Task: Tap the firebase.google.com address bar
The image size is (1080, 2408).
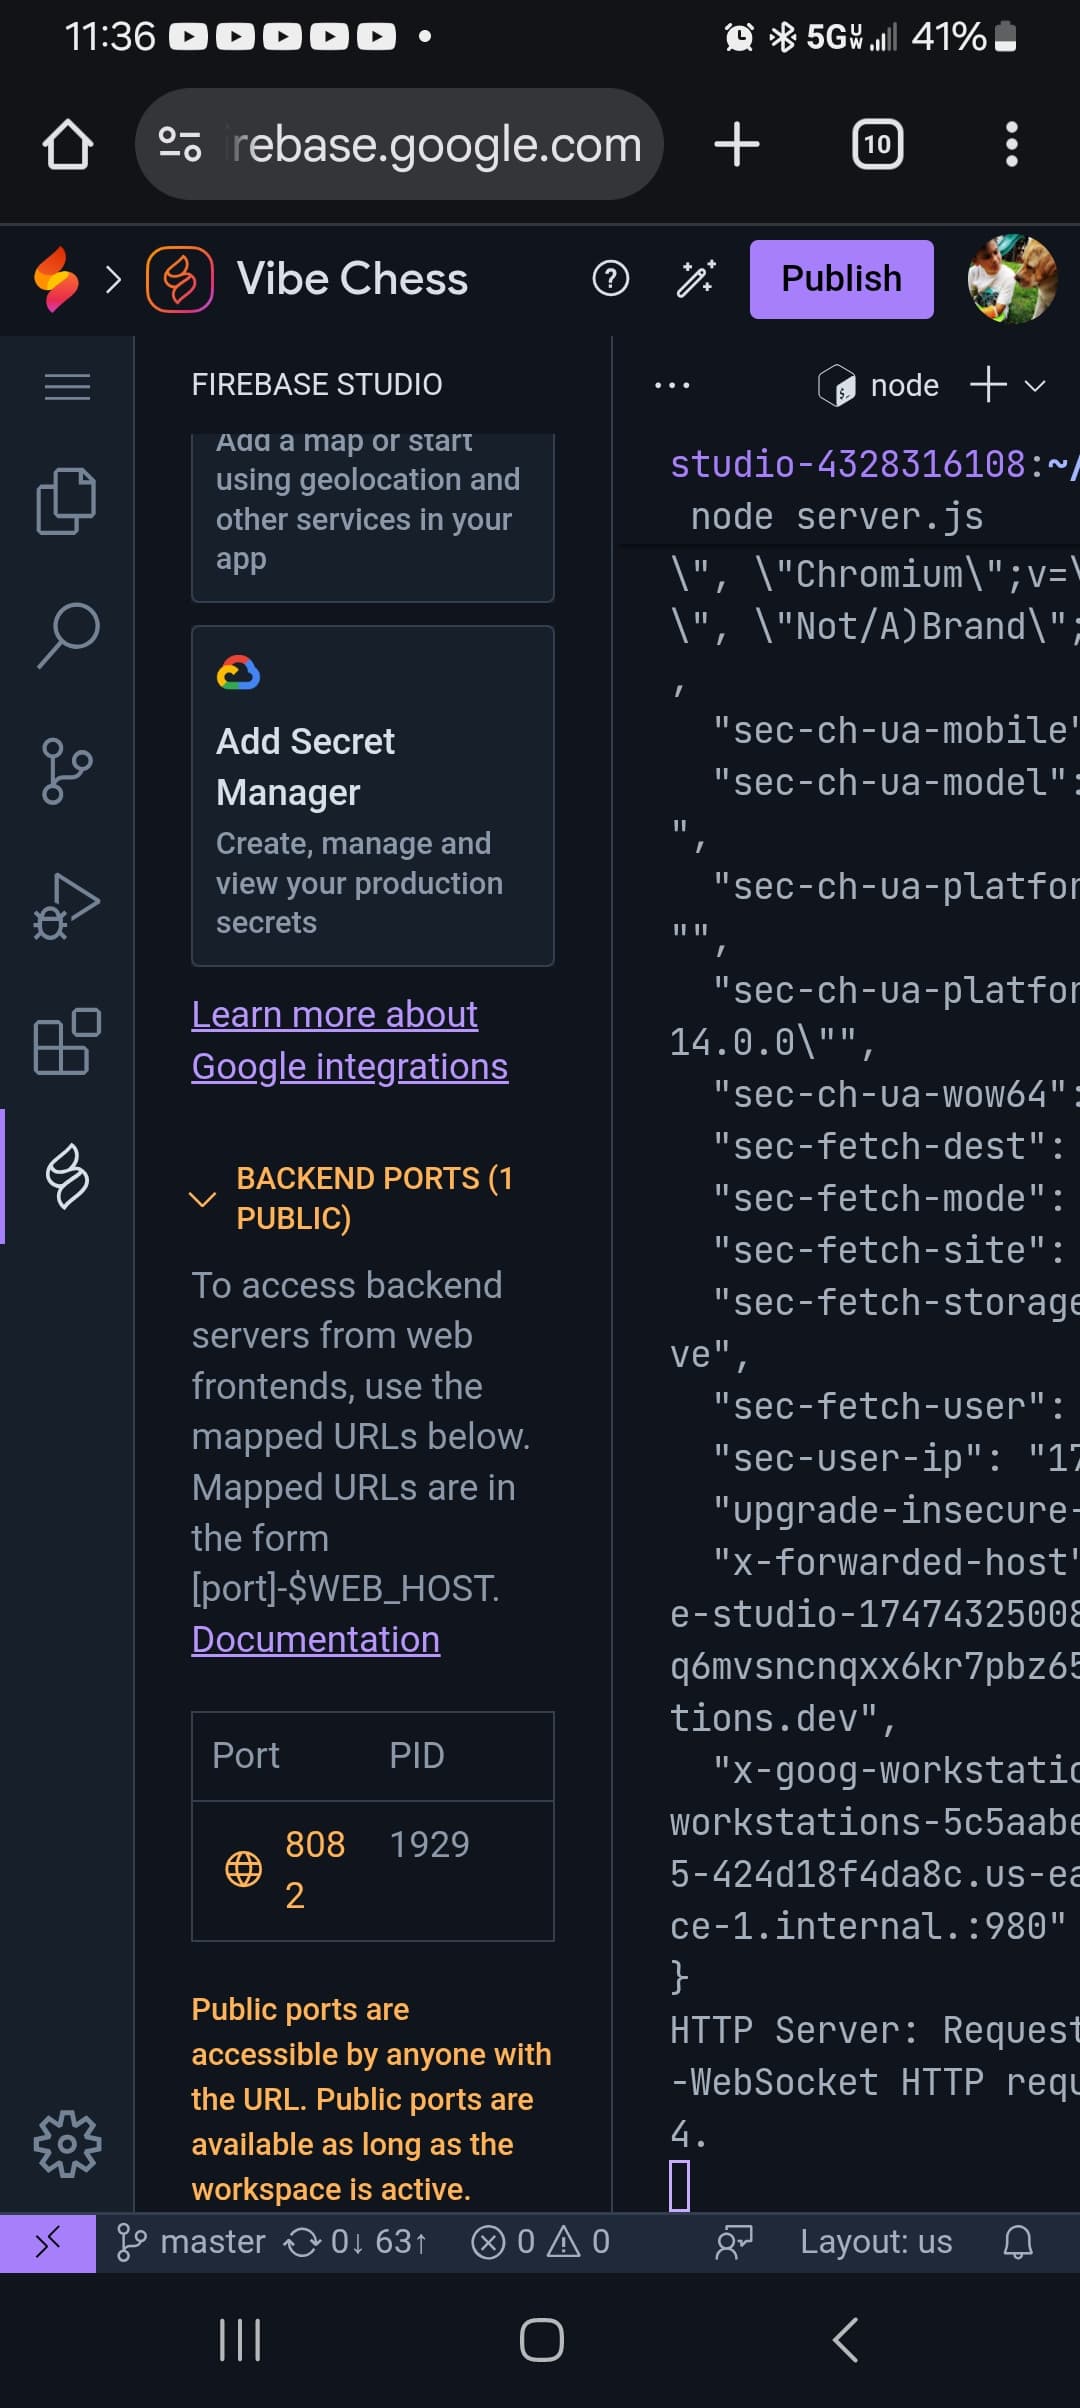Action: click(x=399, y=145)
